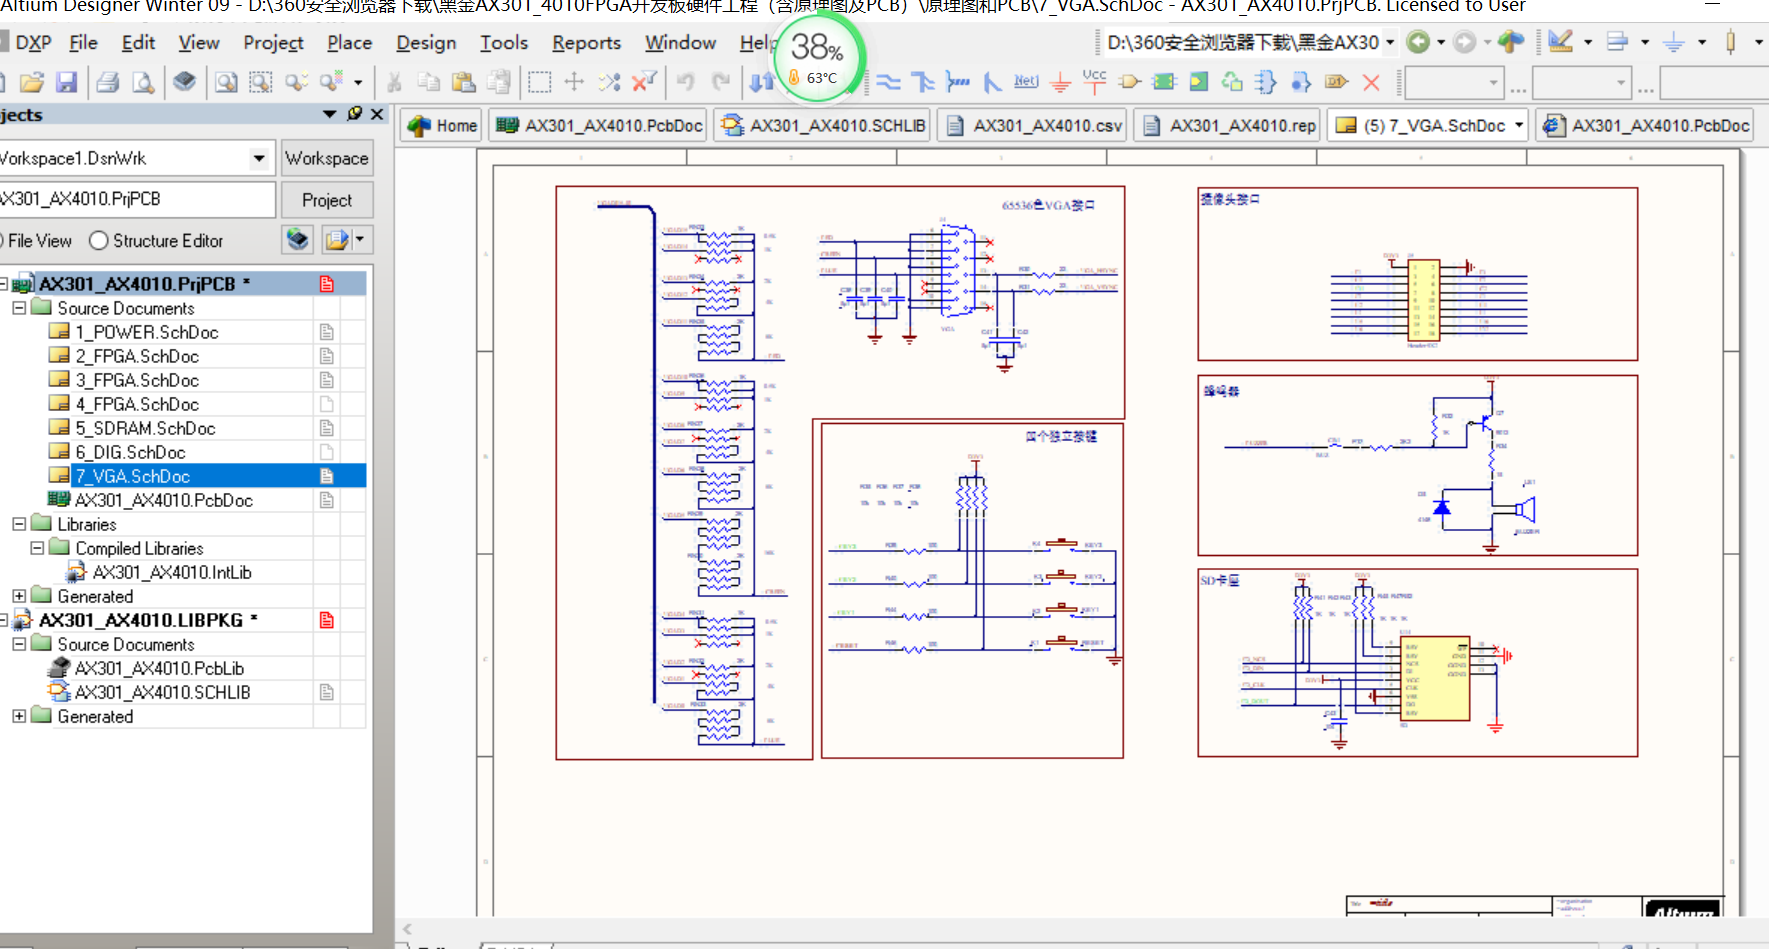Expand the Generated folder under AX301_AX4010.LIBPKG
This screenshot has height=949, width=1769.
pos(19,716)
